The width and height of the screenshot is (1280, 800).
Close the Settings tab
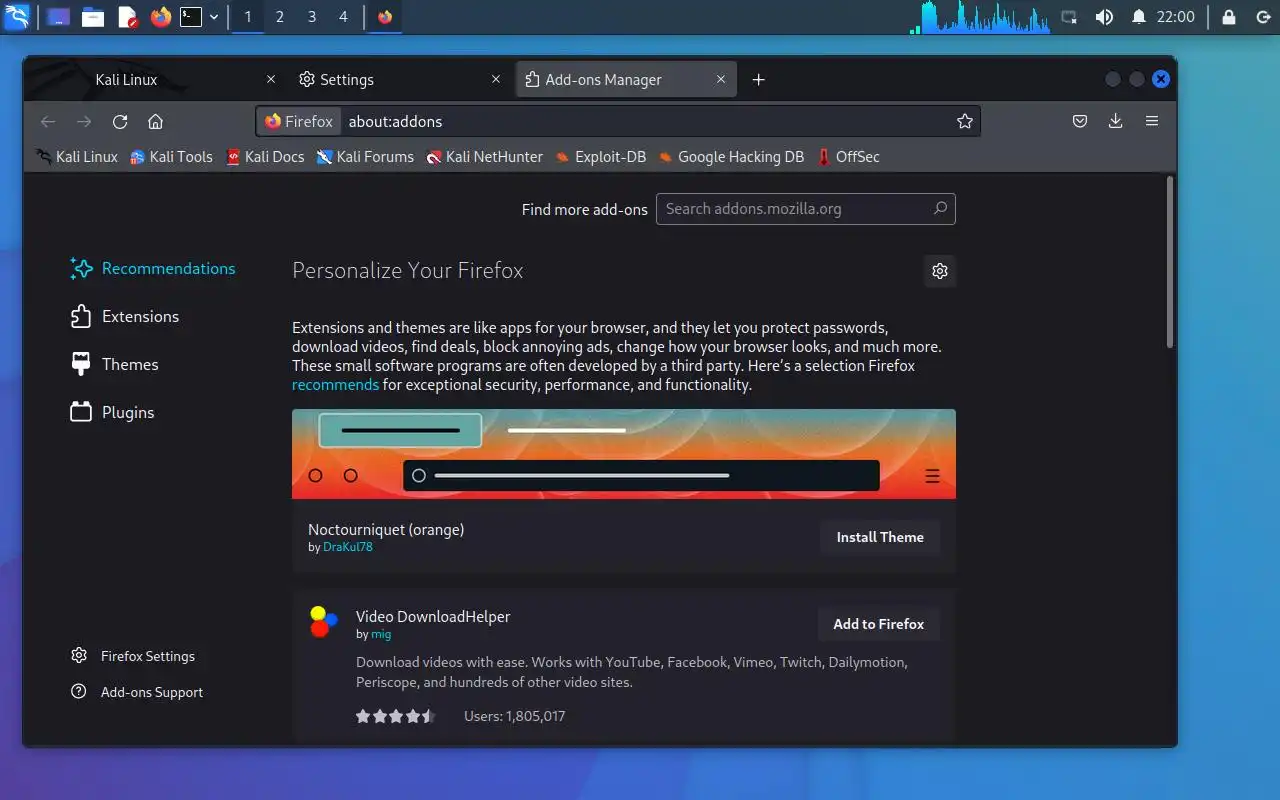coord(496,80)
